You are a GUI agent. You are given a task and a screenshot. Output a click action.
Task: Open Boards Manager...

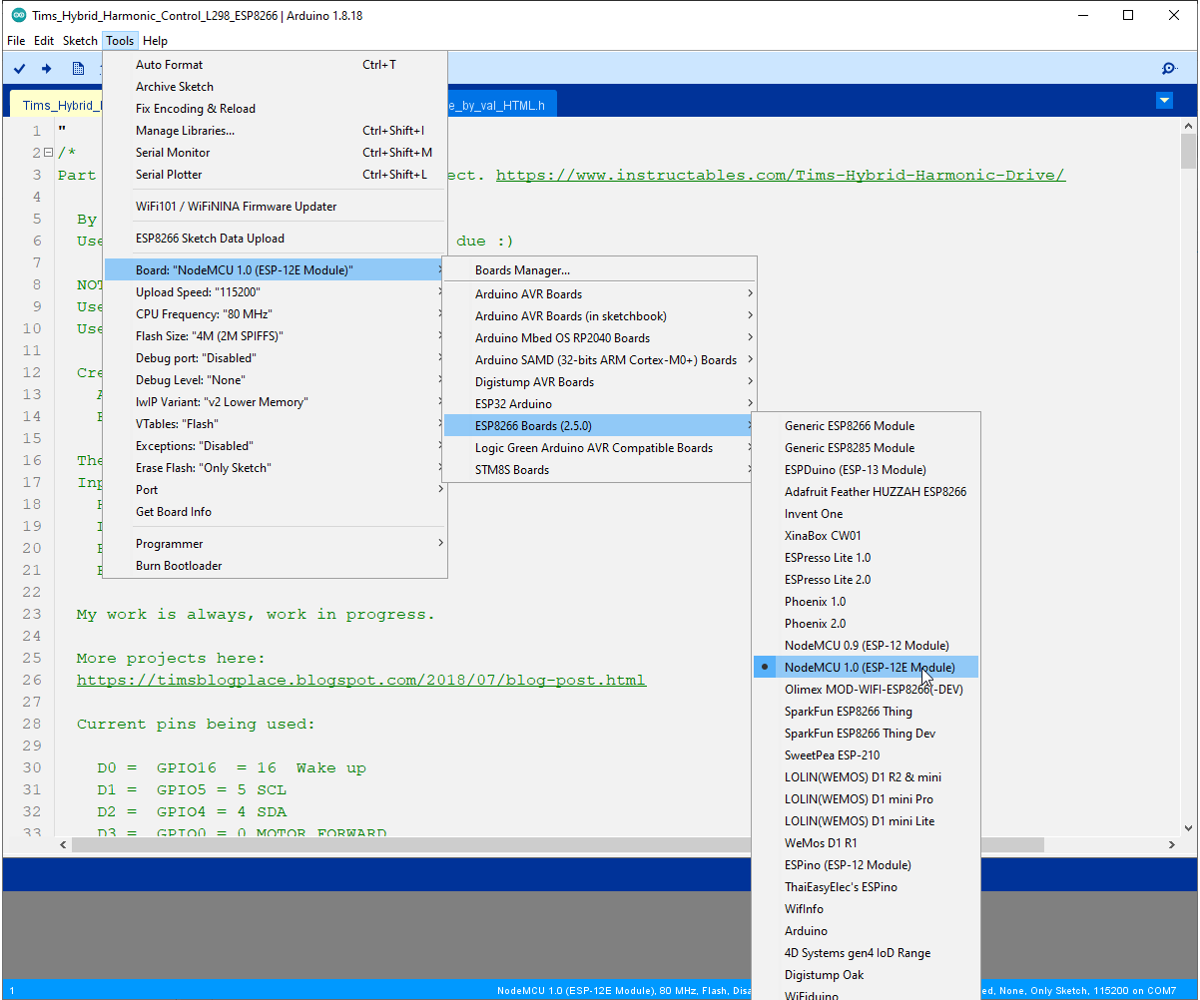522,270
